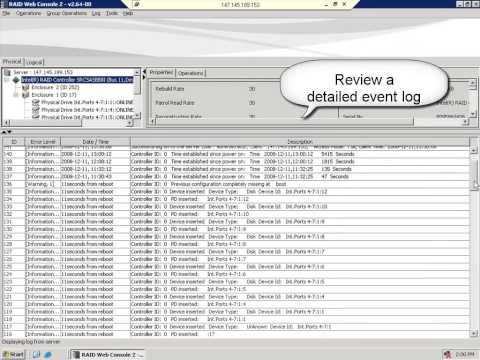This screenshot has width=480, height=360.
Task: Select log event ID 125
Action: click(x=236, y=267)
